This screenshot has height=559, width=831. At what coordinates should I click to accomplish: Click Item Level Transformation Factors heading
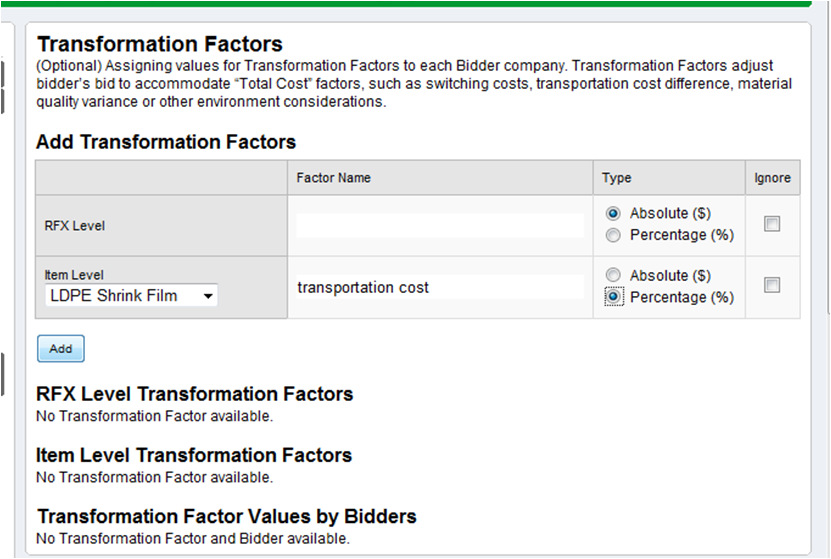tap(194, 455)
